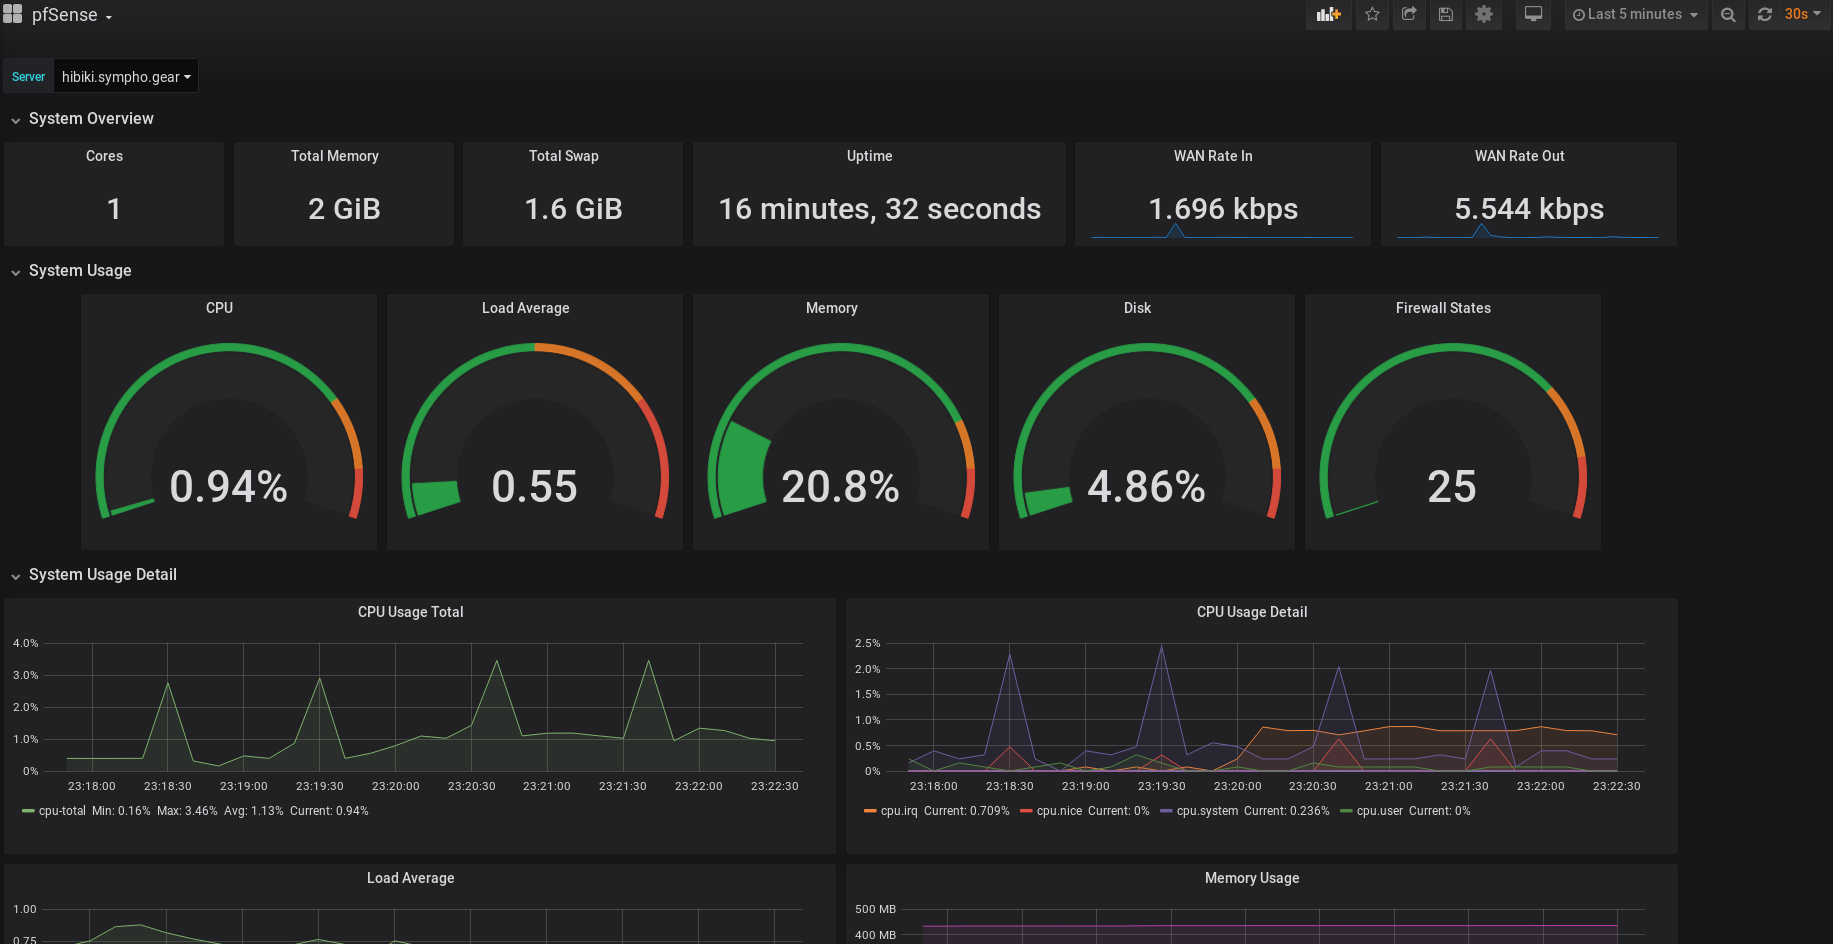This screenshot has width=1833, height=944.
Task: Click cpu.nice legend color swatch
Action: pyautogui.click(x=1026, y=811)
